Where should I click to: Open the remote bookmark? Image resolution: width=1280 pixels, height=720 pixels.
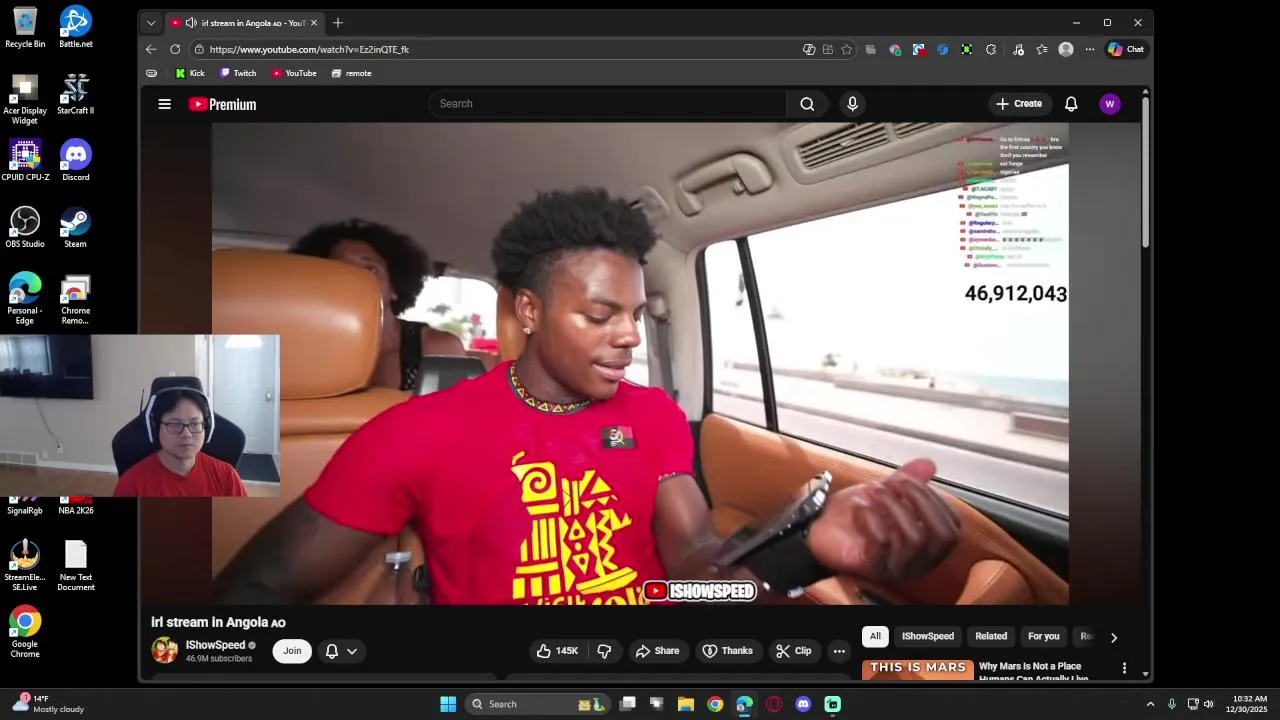pos(352,73)
